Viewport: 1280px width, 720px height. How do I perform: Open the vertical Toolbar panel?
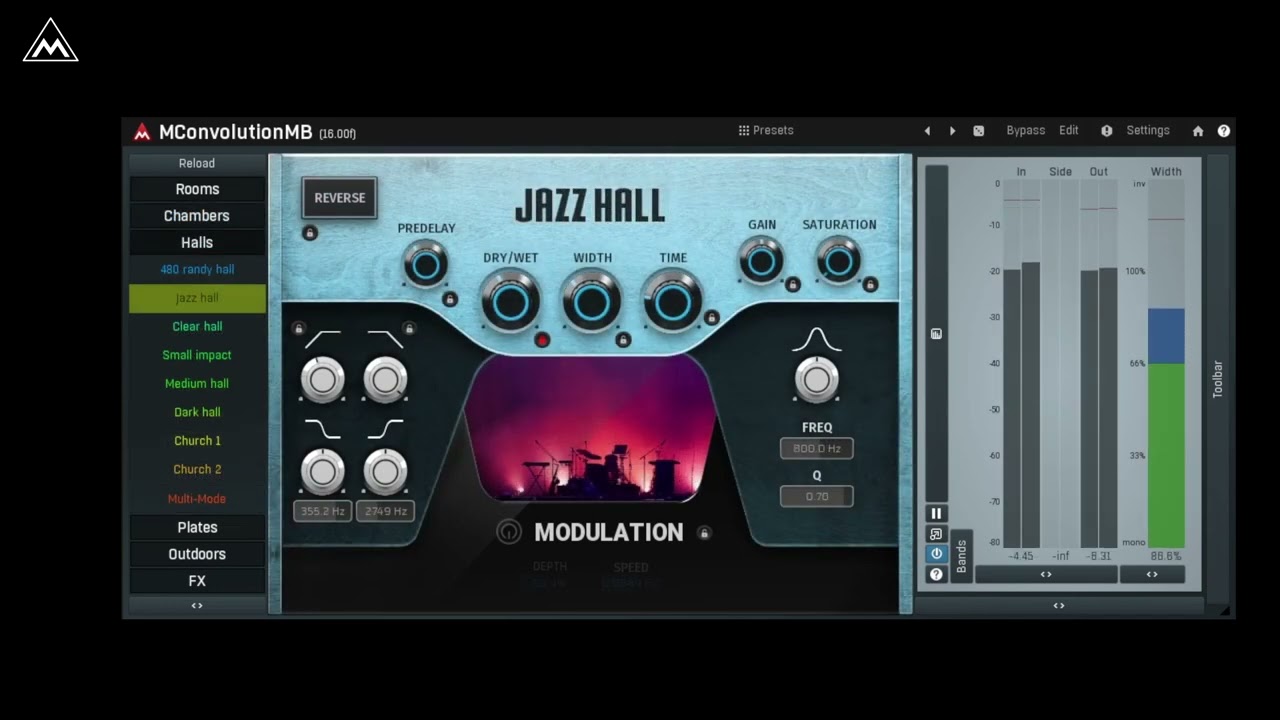(1218, 380)
